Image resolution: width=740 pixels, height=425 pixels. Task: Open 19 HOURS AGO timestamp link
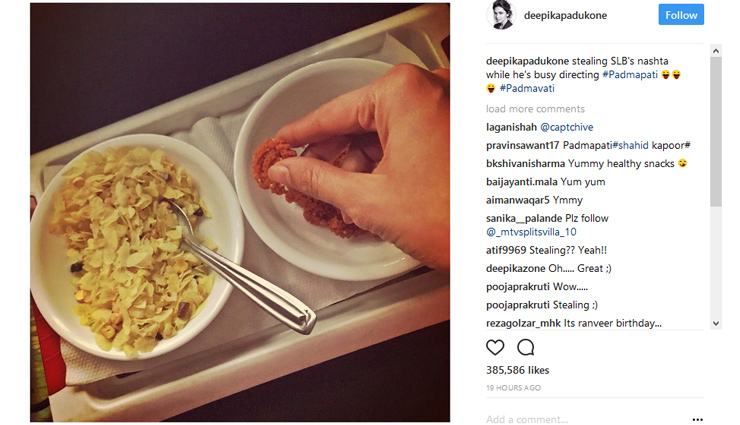pyautogui.click(x=513, y=388)
